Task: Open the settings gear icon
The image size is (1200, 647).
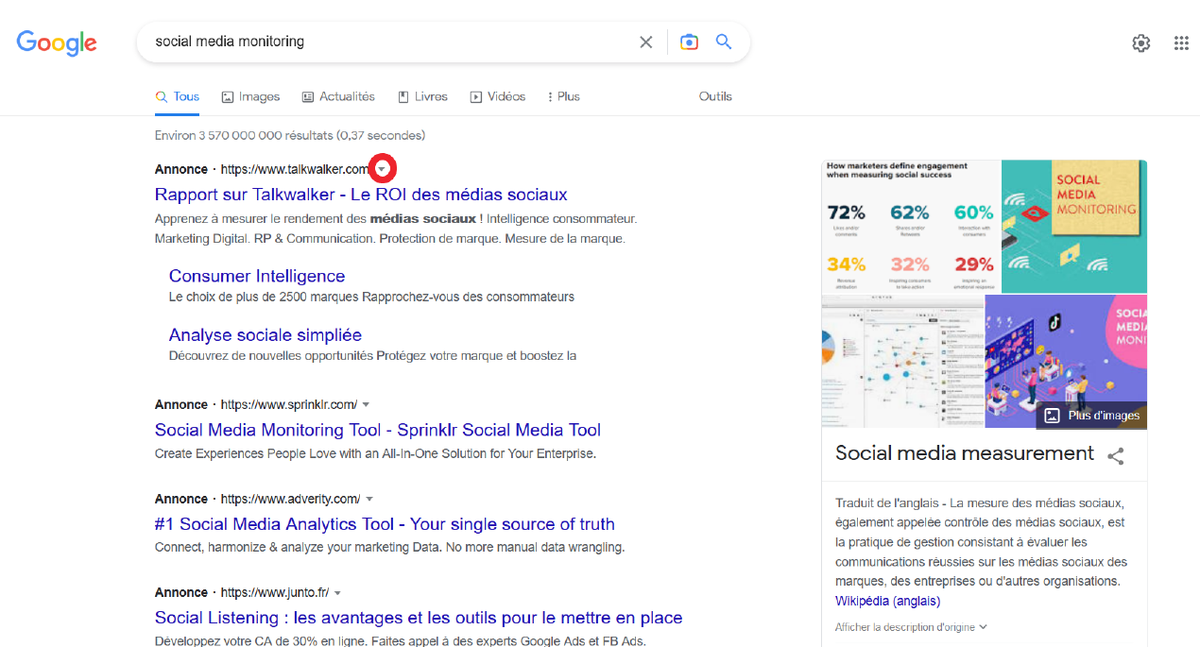Action: coord(1141,43)
